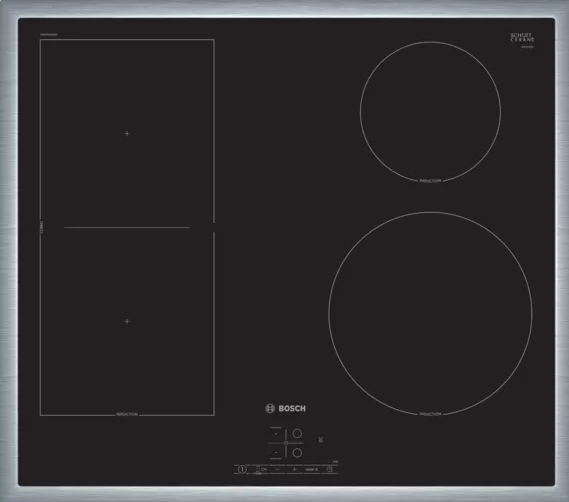569x502 pixels.
Task: Toggle the child lock key symbol
Action: click(x=264, y=469)
